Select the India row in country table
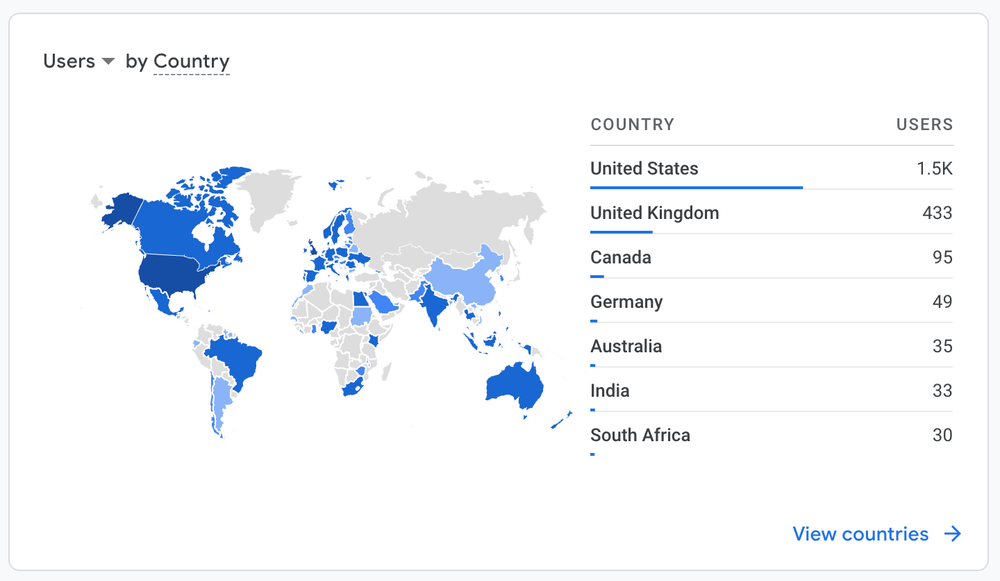 point(772,391)
